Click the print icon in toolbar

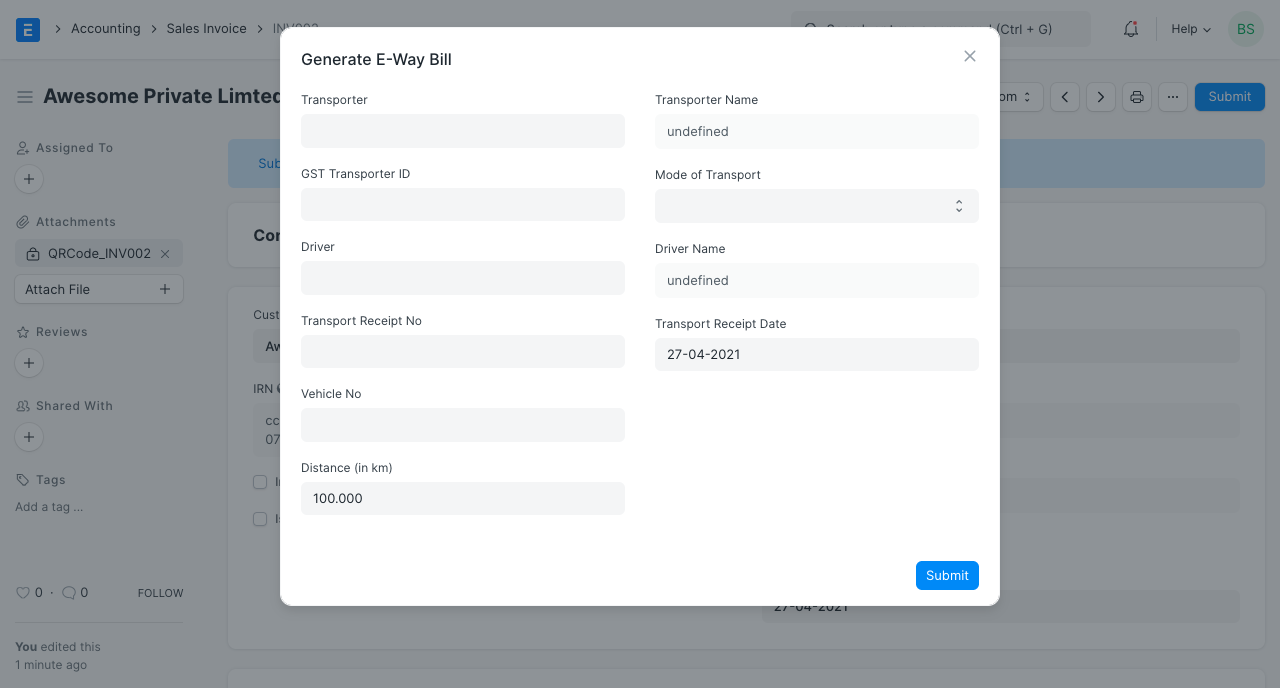(1136, 97)
